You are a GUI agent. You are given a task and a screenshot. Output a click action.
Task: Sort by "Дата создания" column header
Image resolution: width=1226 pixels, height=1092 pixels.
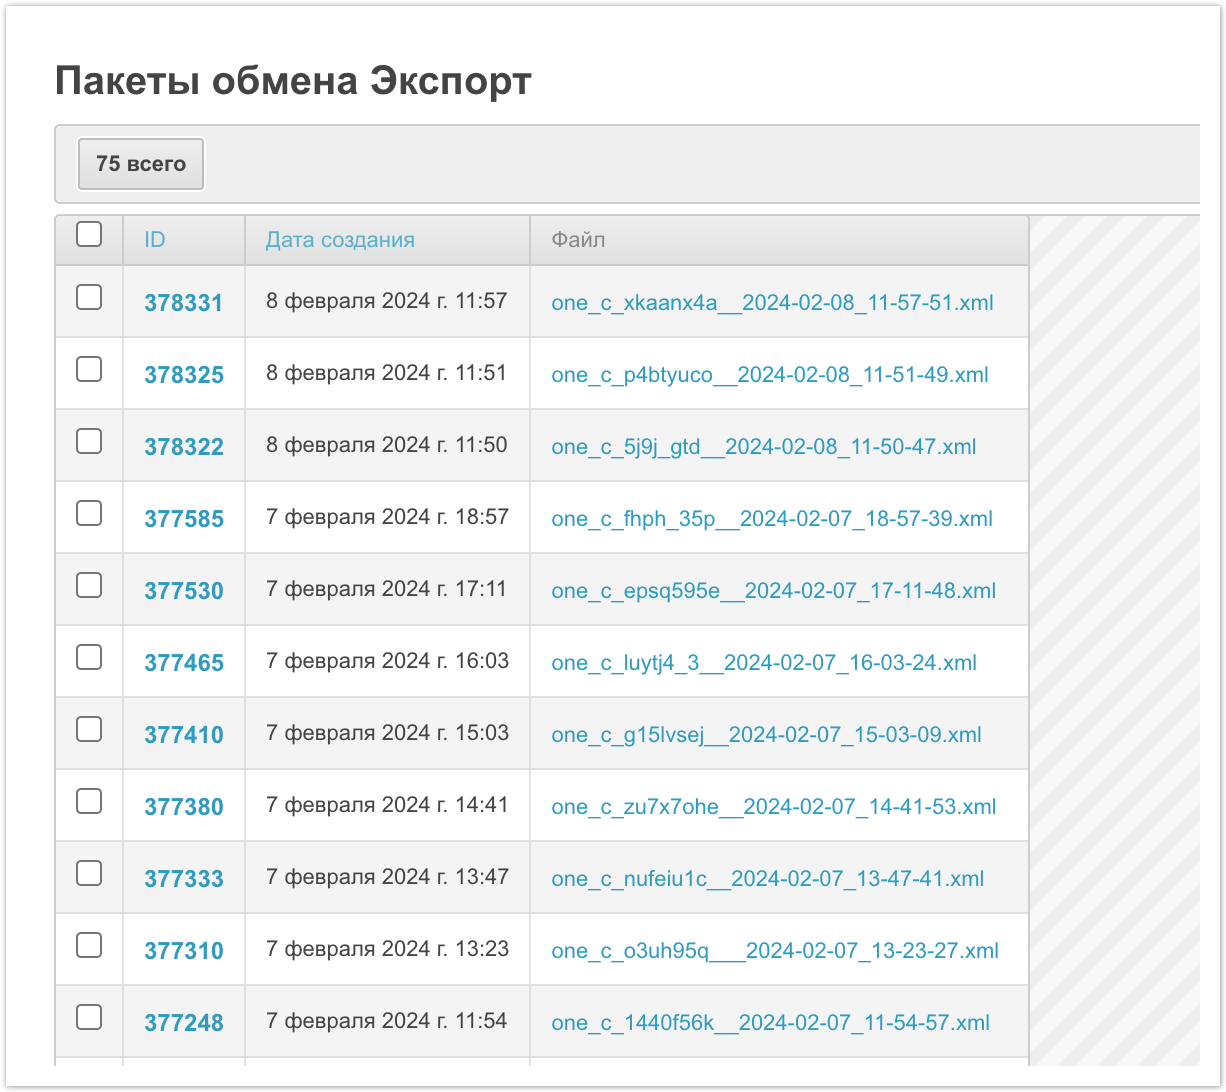[x=340, y=240]
